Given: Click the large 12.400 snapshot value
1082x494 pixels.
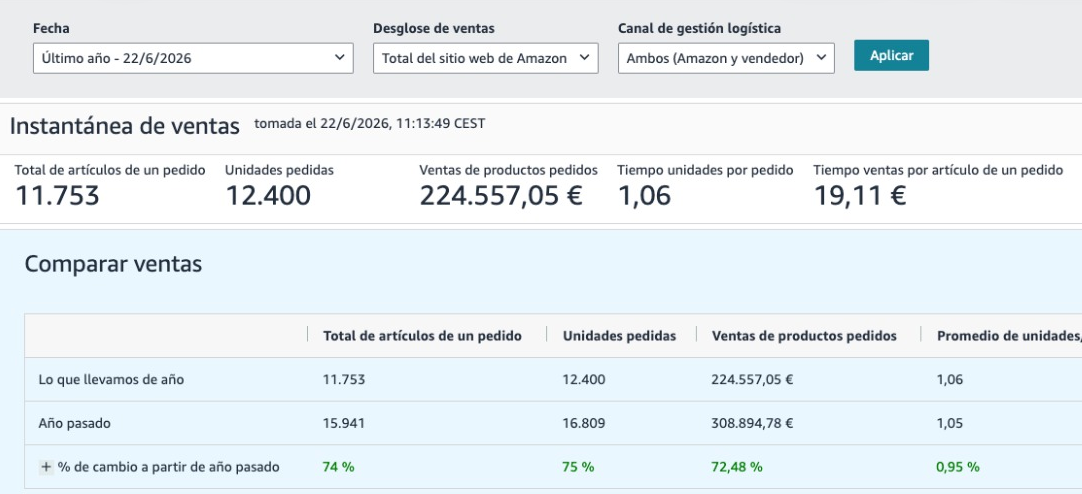Looking at the screenshot, I should click(268, 197).
